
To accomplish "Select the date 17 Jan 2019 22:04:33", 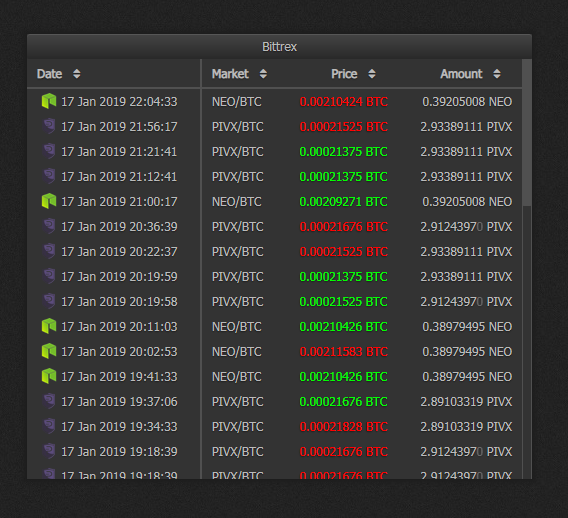I will (119, 102).
